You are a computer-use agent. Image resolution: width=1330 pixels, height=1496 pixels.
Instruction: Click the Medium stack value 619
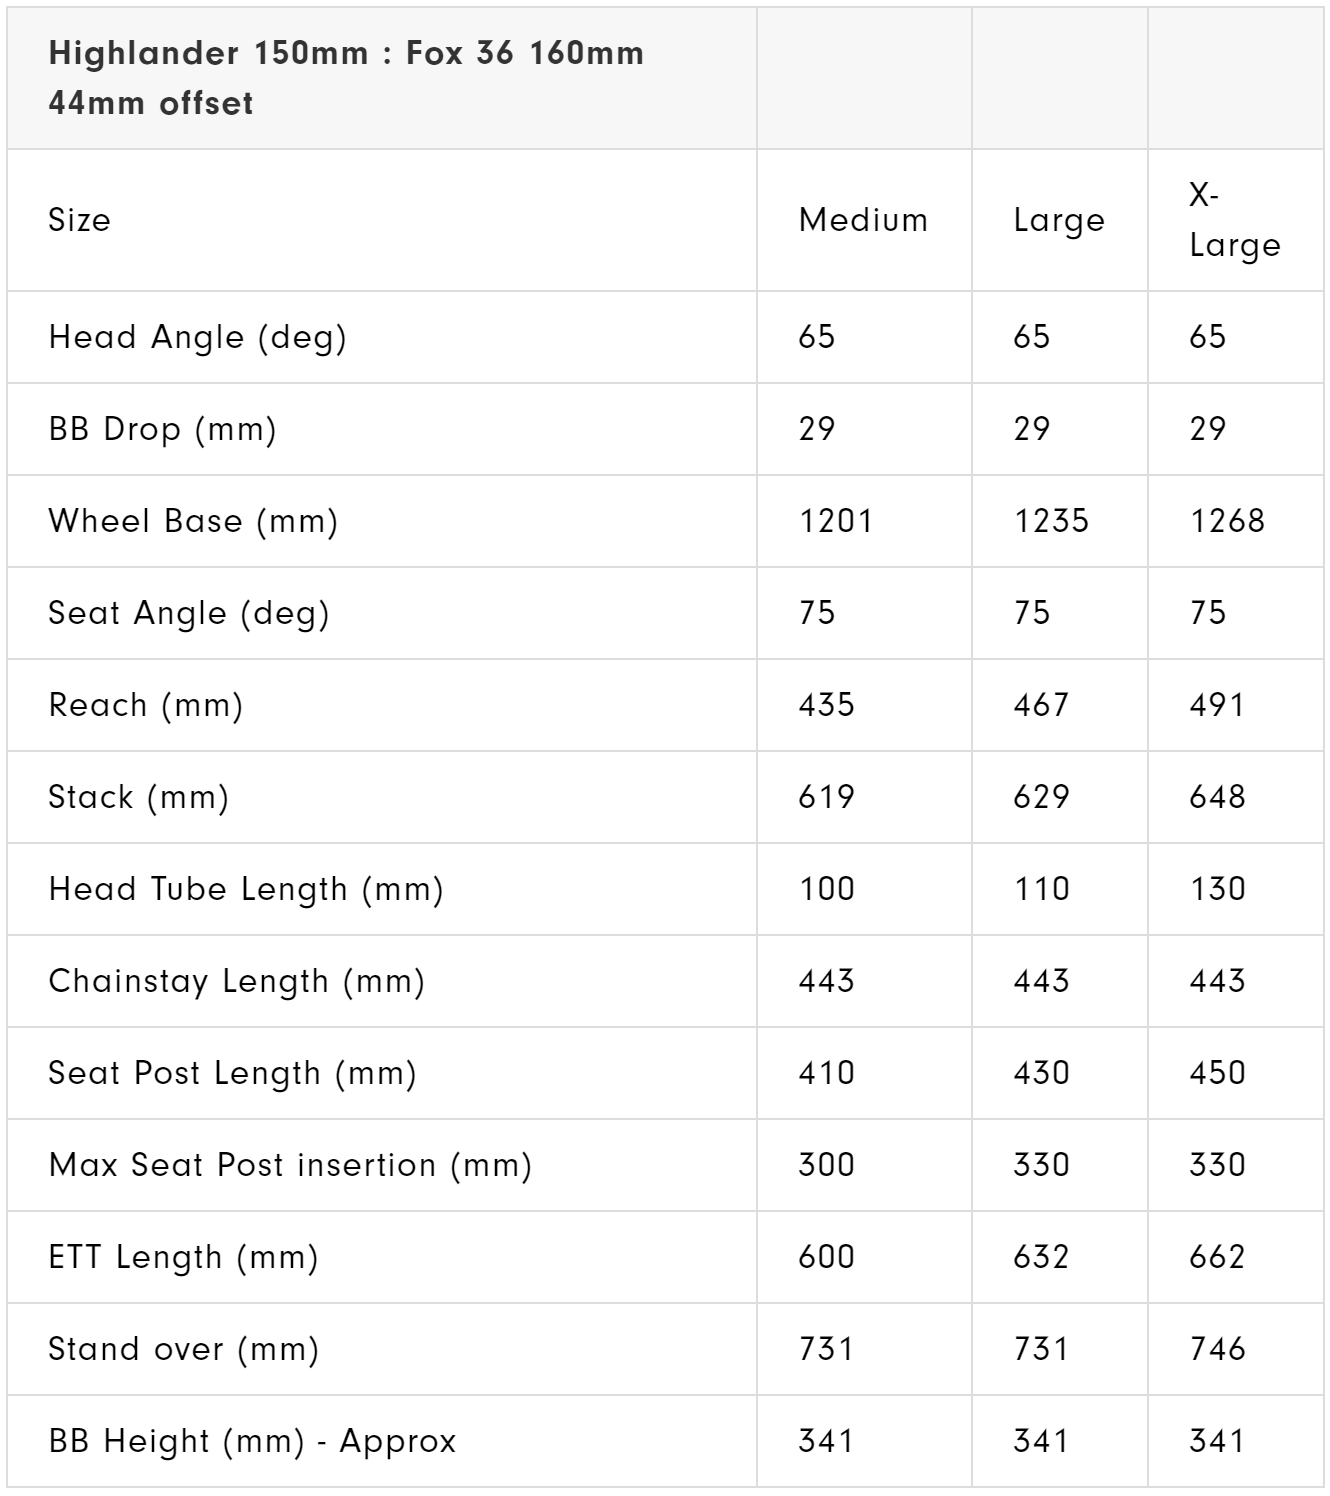[x=826, y=797]
